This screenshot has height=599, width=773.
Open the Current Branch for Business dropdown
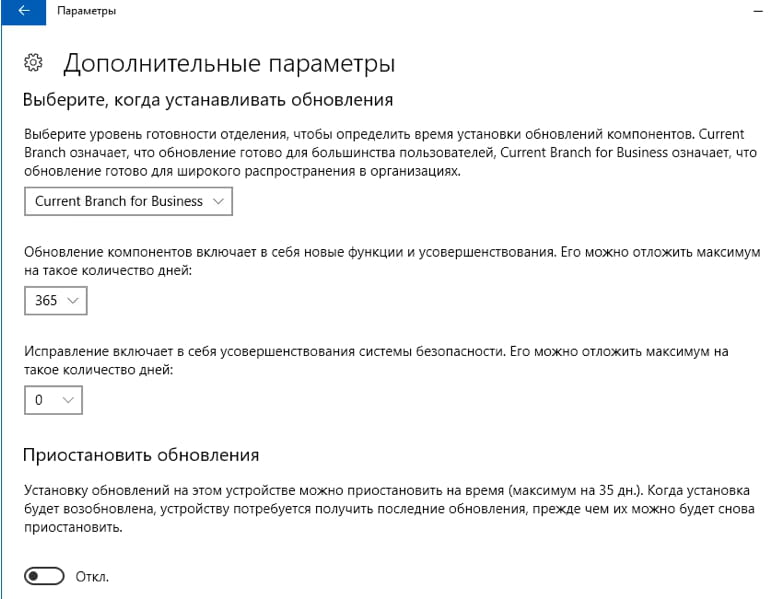(x=128, y=201)
